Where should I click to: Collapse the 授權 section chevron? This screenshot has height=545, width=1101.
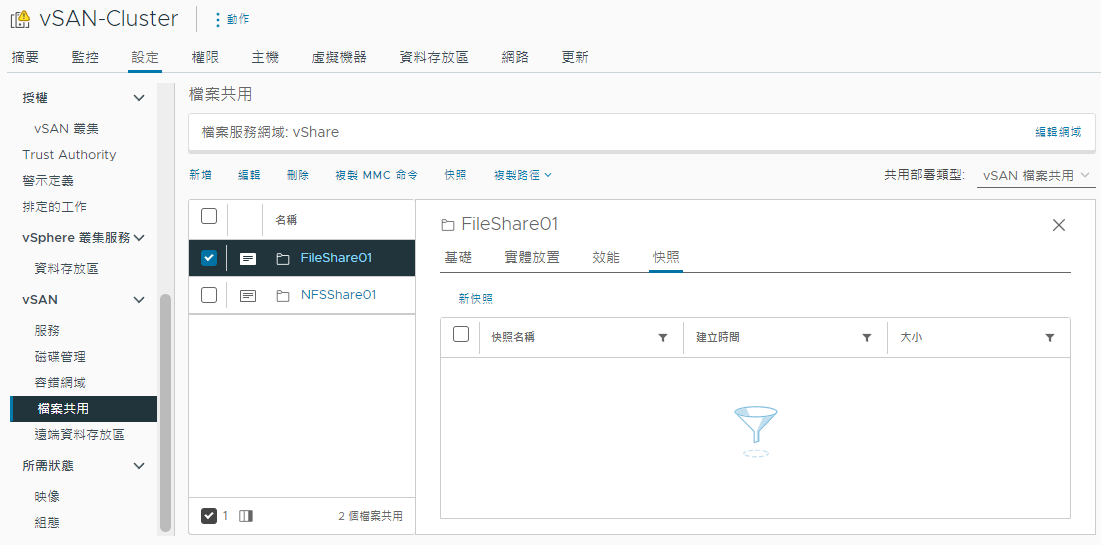point(139,98)
